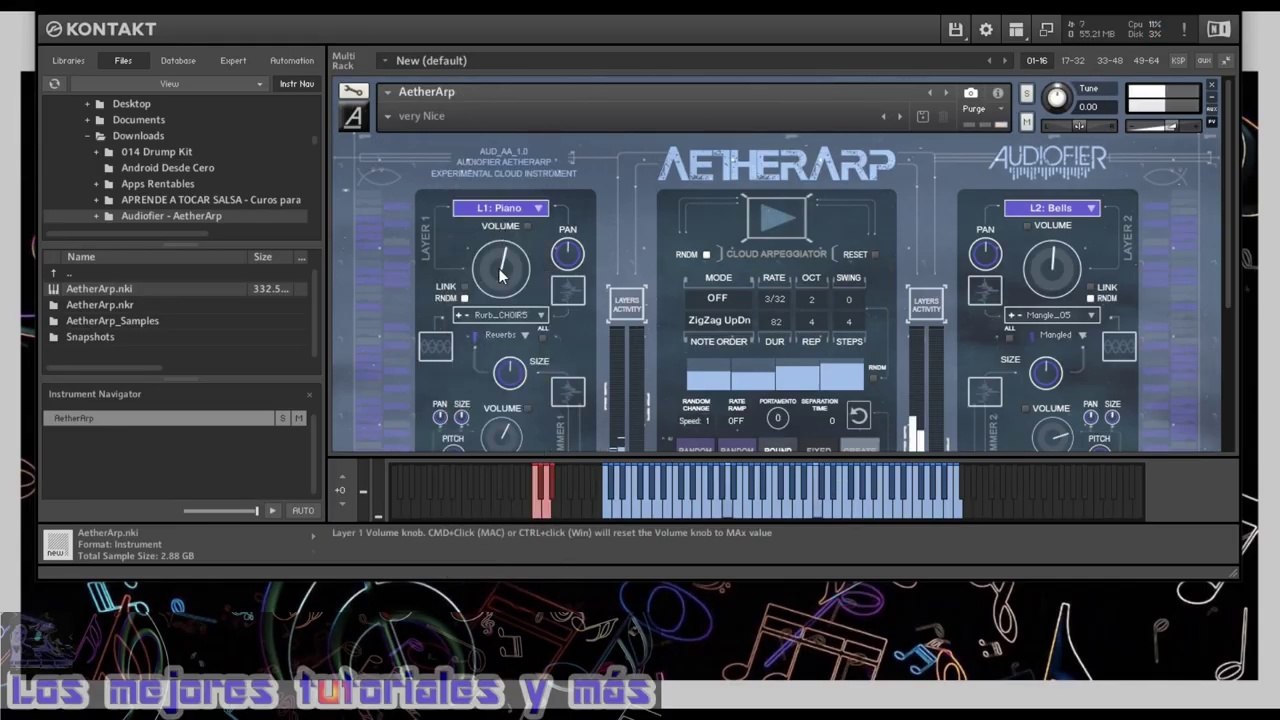
Task: Click the Layers Activity box above left meter
Action: coord(627,304)
